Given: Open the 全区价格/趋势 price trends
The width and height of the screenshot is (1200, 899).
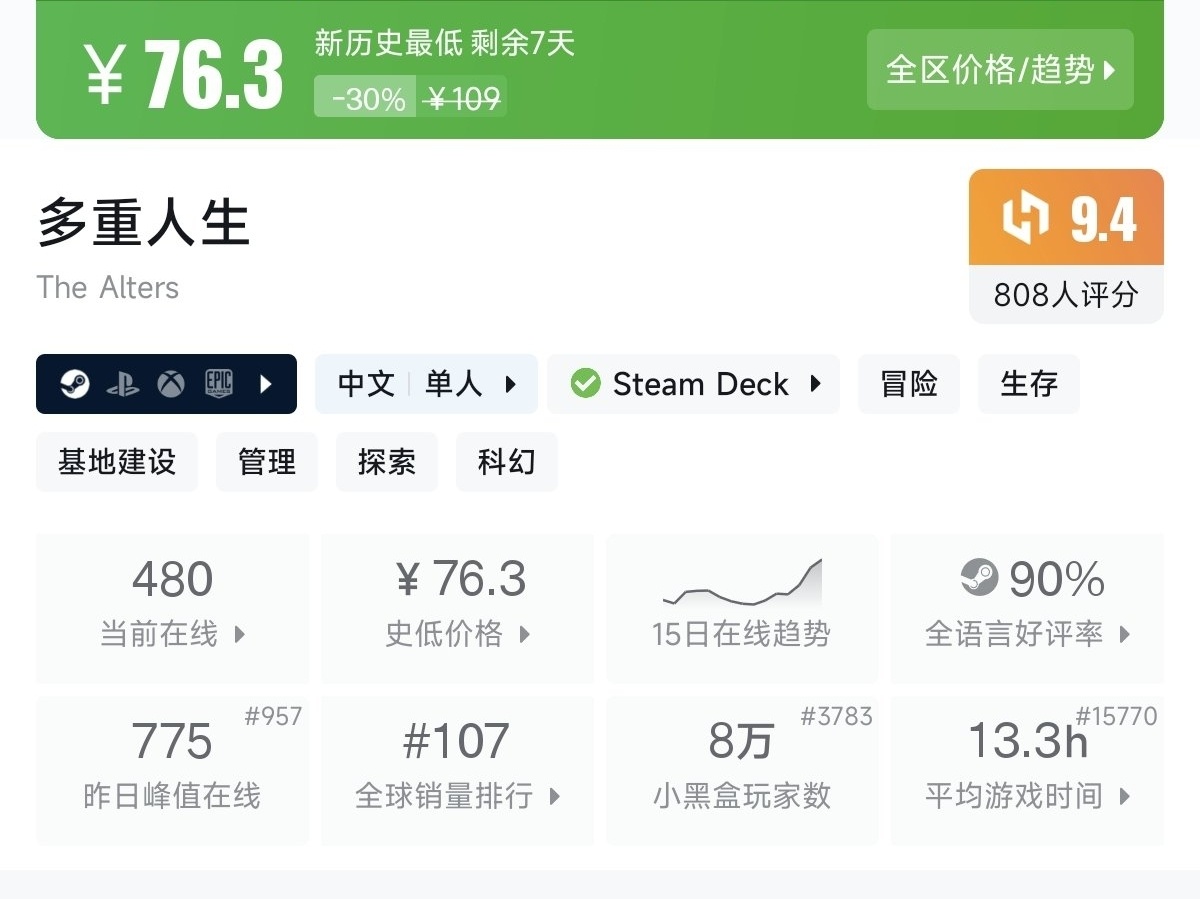Looking at the screenshot, I should tap(1000, 70).
